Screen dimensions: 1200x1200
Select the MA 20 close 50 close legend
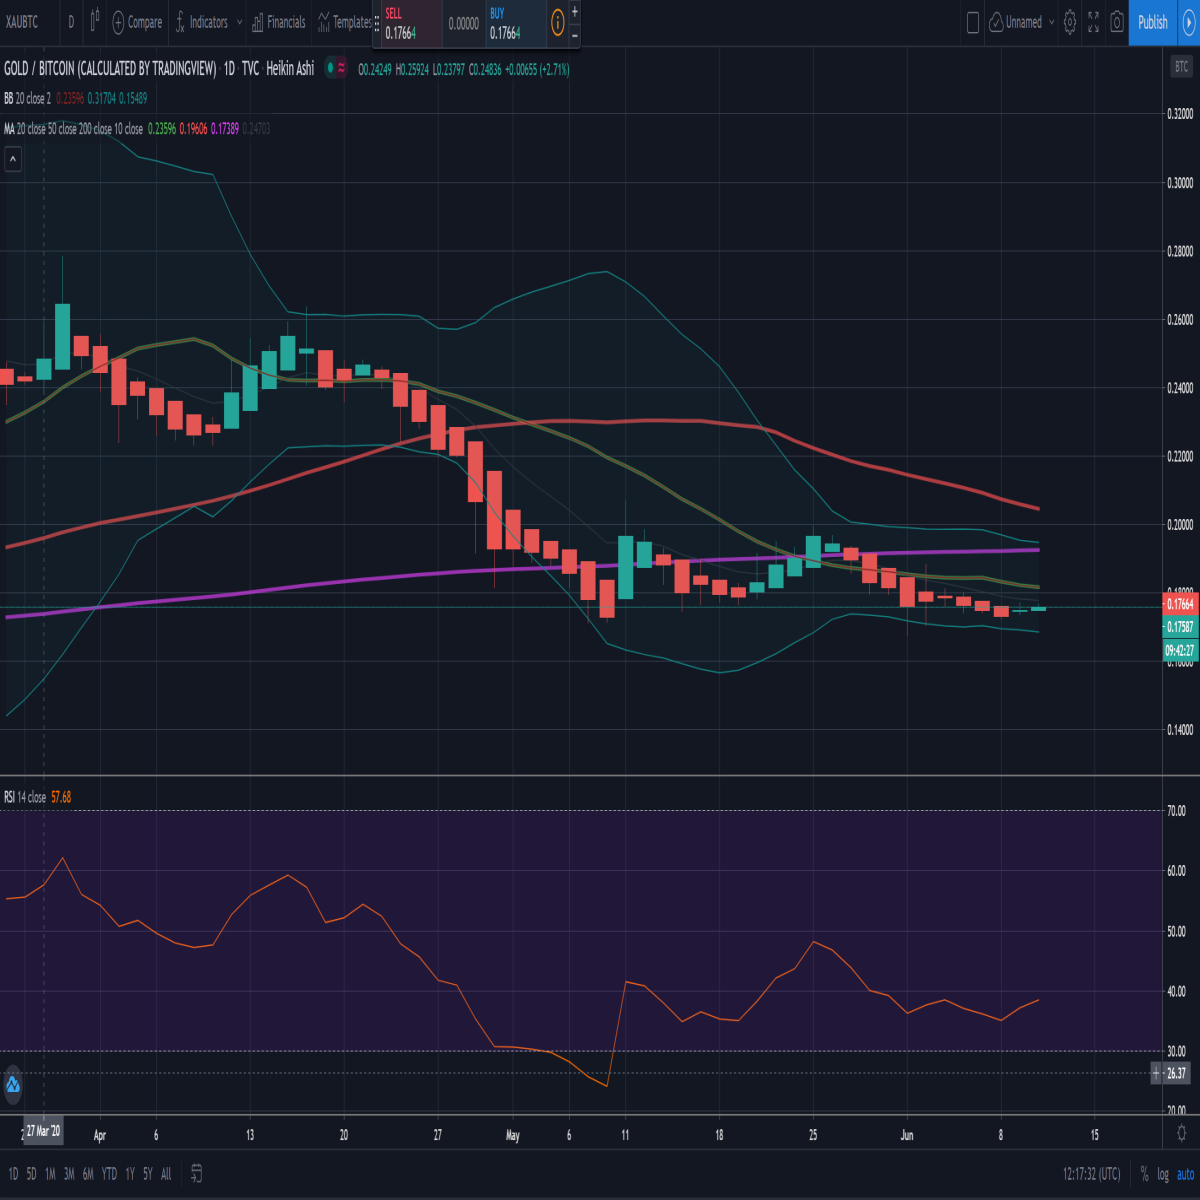point(73,128)
